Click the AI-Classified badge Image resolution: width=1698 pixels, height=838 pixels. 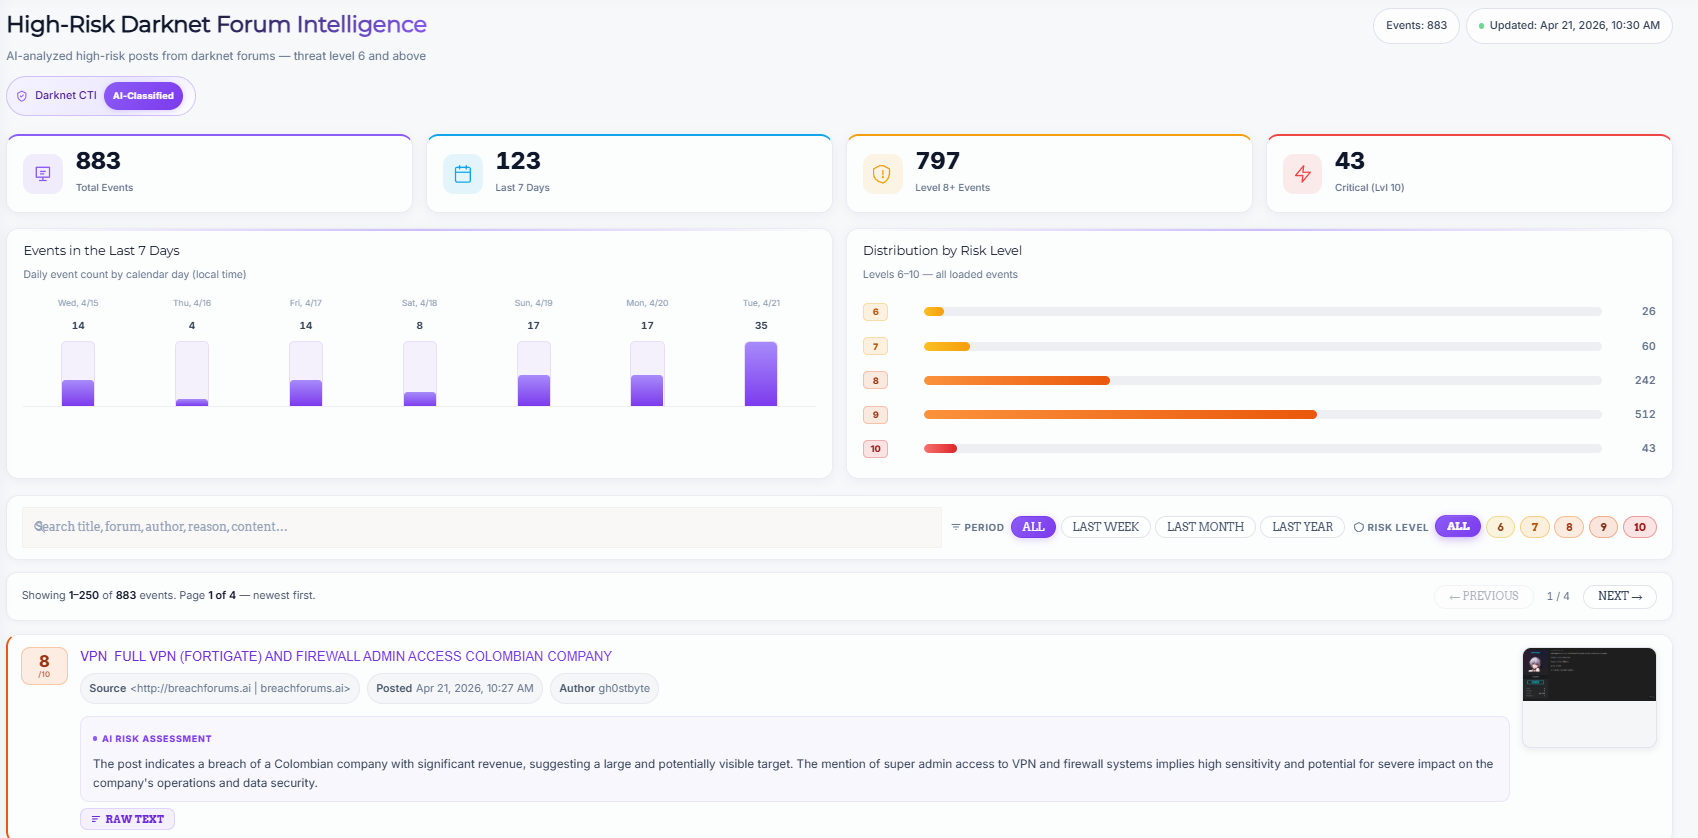click(143, 96)
